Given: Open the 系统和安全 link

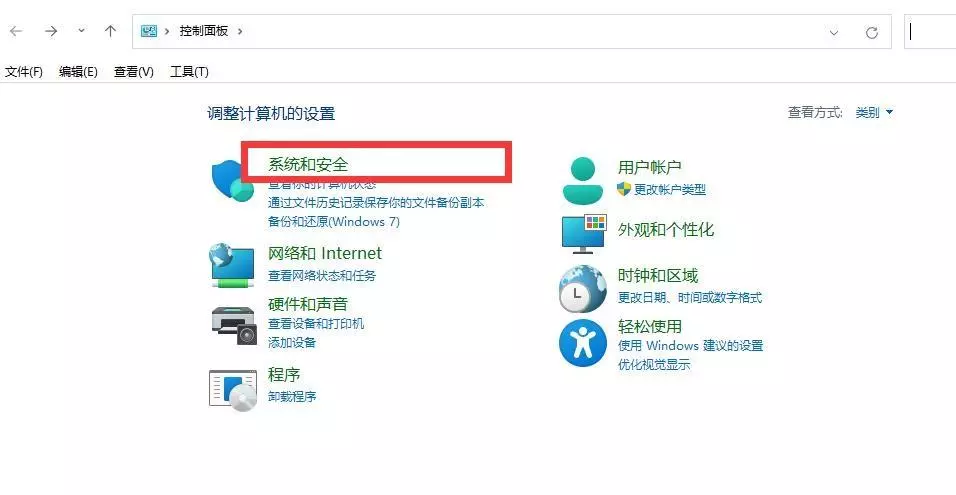Looking at the screenshot, I should [x=308, y=164].
